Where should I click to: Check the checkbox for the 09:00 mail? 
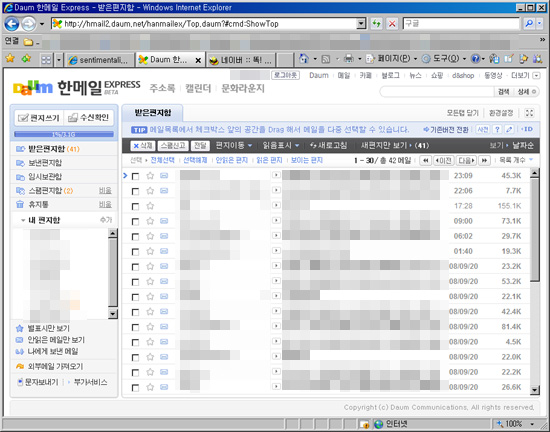[135, 222]
